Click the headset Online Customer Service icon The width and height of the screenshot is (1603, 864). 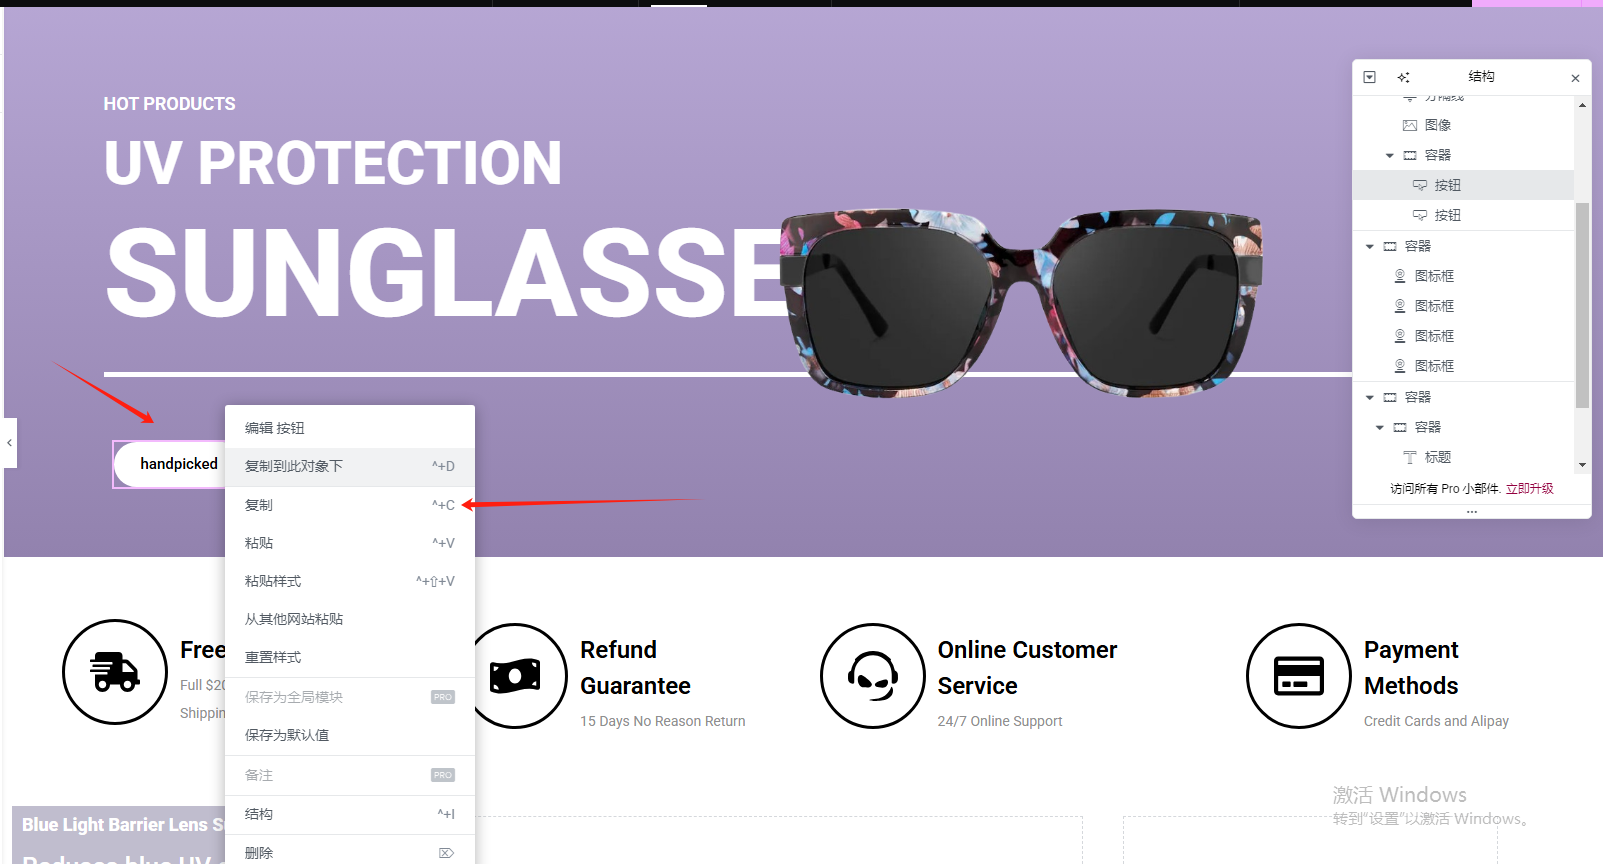[x=873, y=676]
